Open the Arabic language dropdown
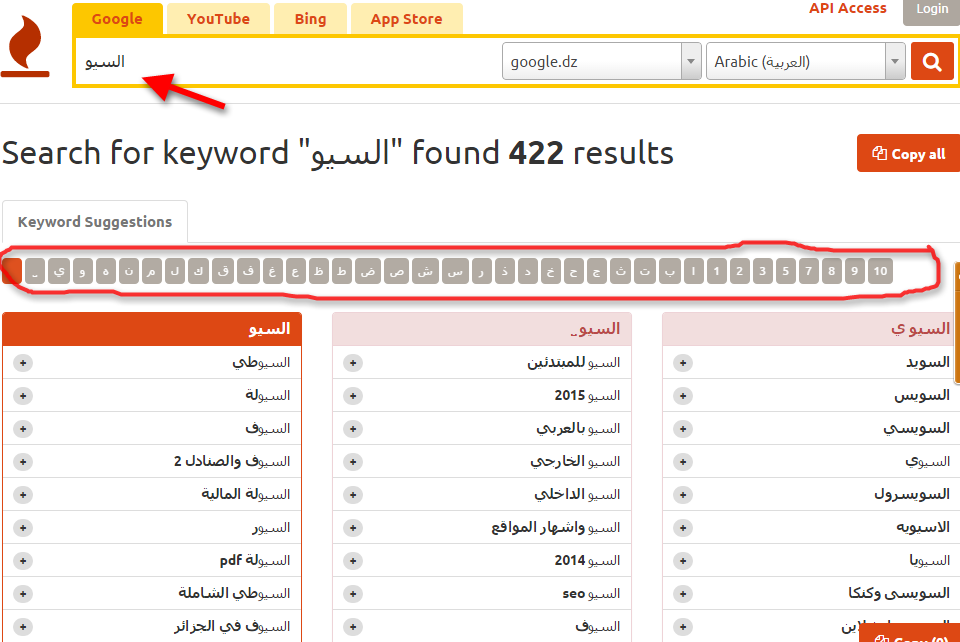The width and height of the screenshot is (960, 642). tap(805, 61)
